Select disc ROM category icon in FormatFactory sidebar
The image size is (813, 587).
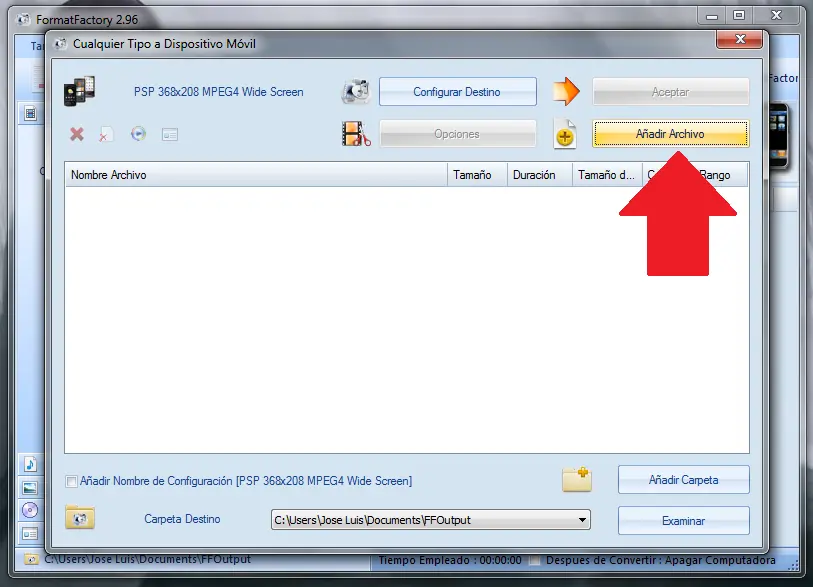tap(30, 510)
